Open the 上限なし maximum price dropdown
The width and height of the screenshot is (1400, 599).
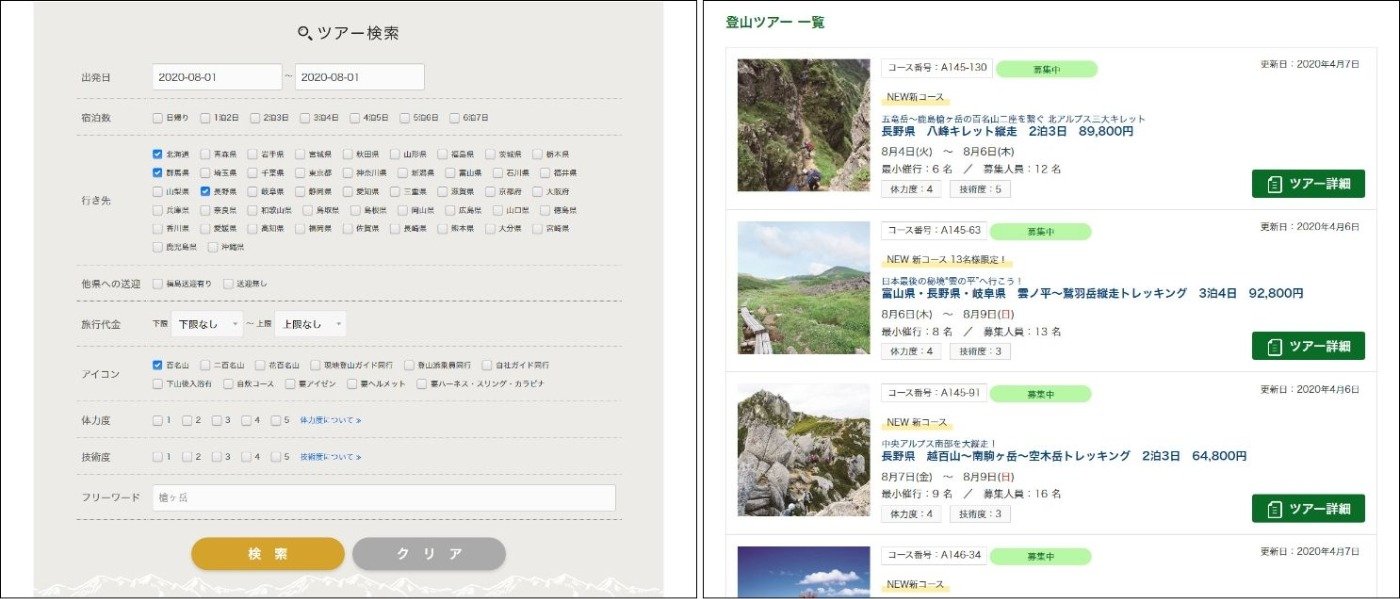coord(311,324)
